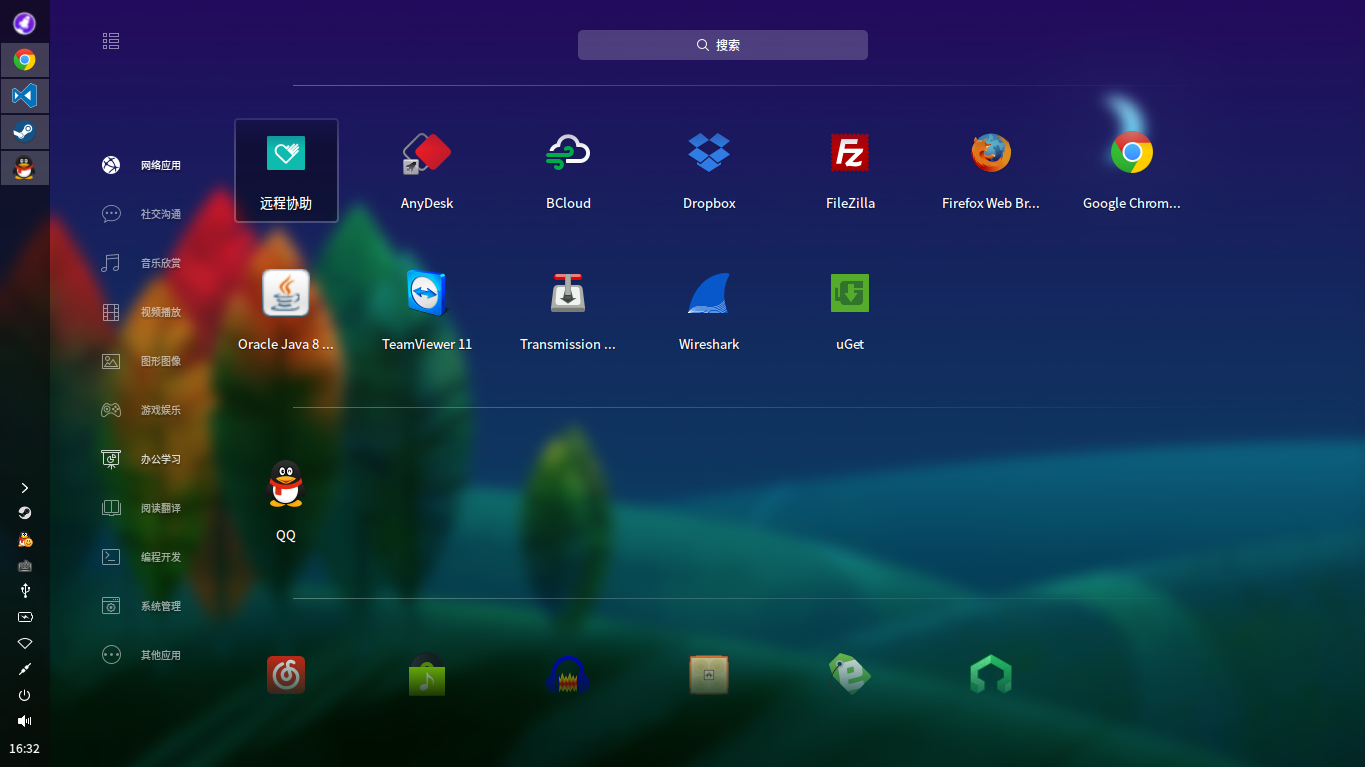
Task: Launch the 远程协助 remote assistance app
Action: pyautogui.click(x=286, y=170)
